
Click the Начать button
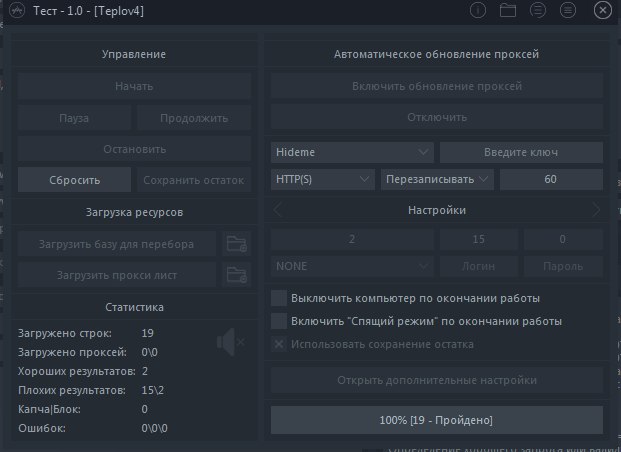point(133,86)
